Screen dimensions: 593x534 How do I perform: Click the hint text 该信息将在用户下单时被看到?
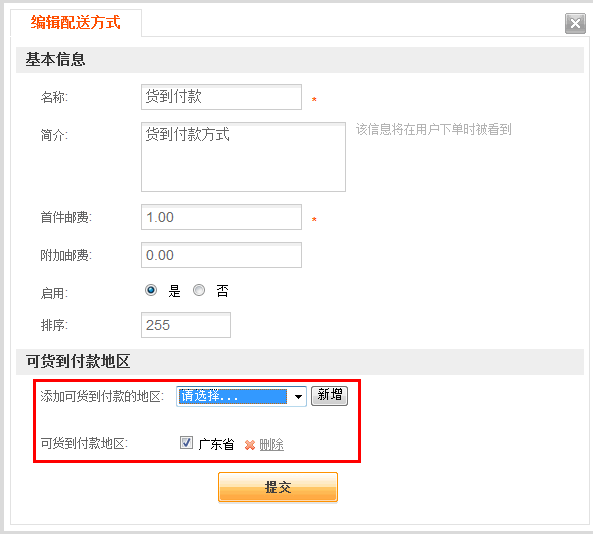click(433, 129)
